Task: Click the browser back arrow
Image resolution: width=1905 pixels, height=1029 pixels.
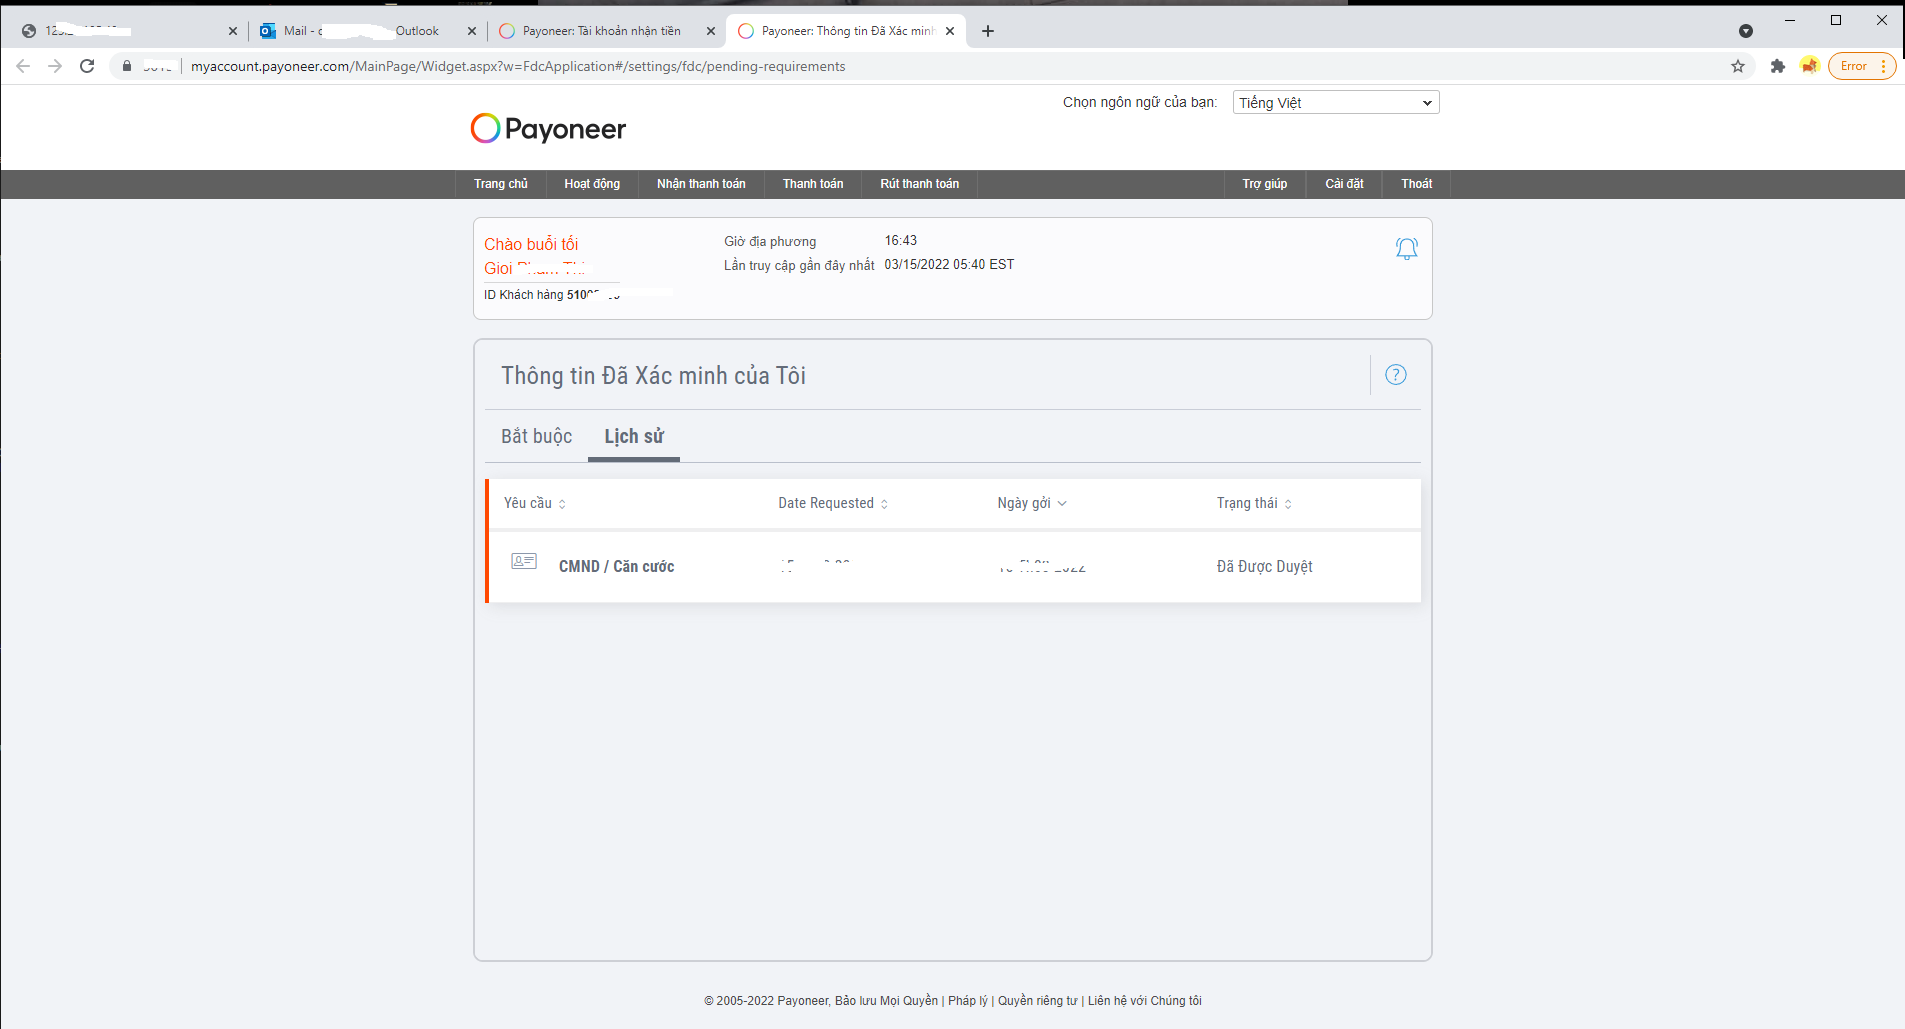Action: click(x=23, y=66)
